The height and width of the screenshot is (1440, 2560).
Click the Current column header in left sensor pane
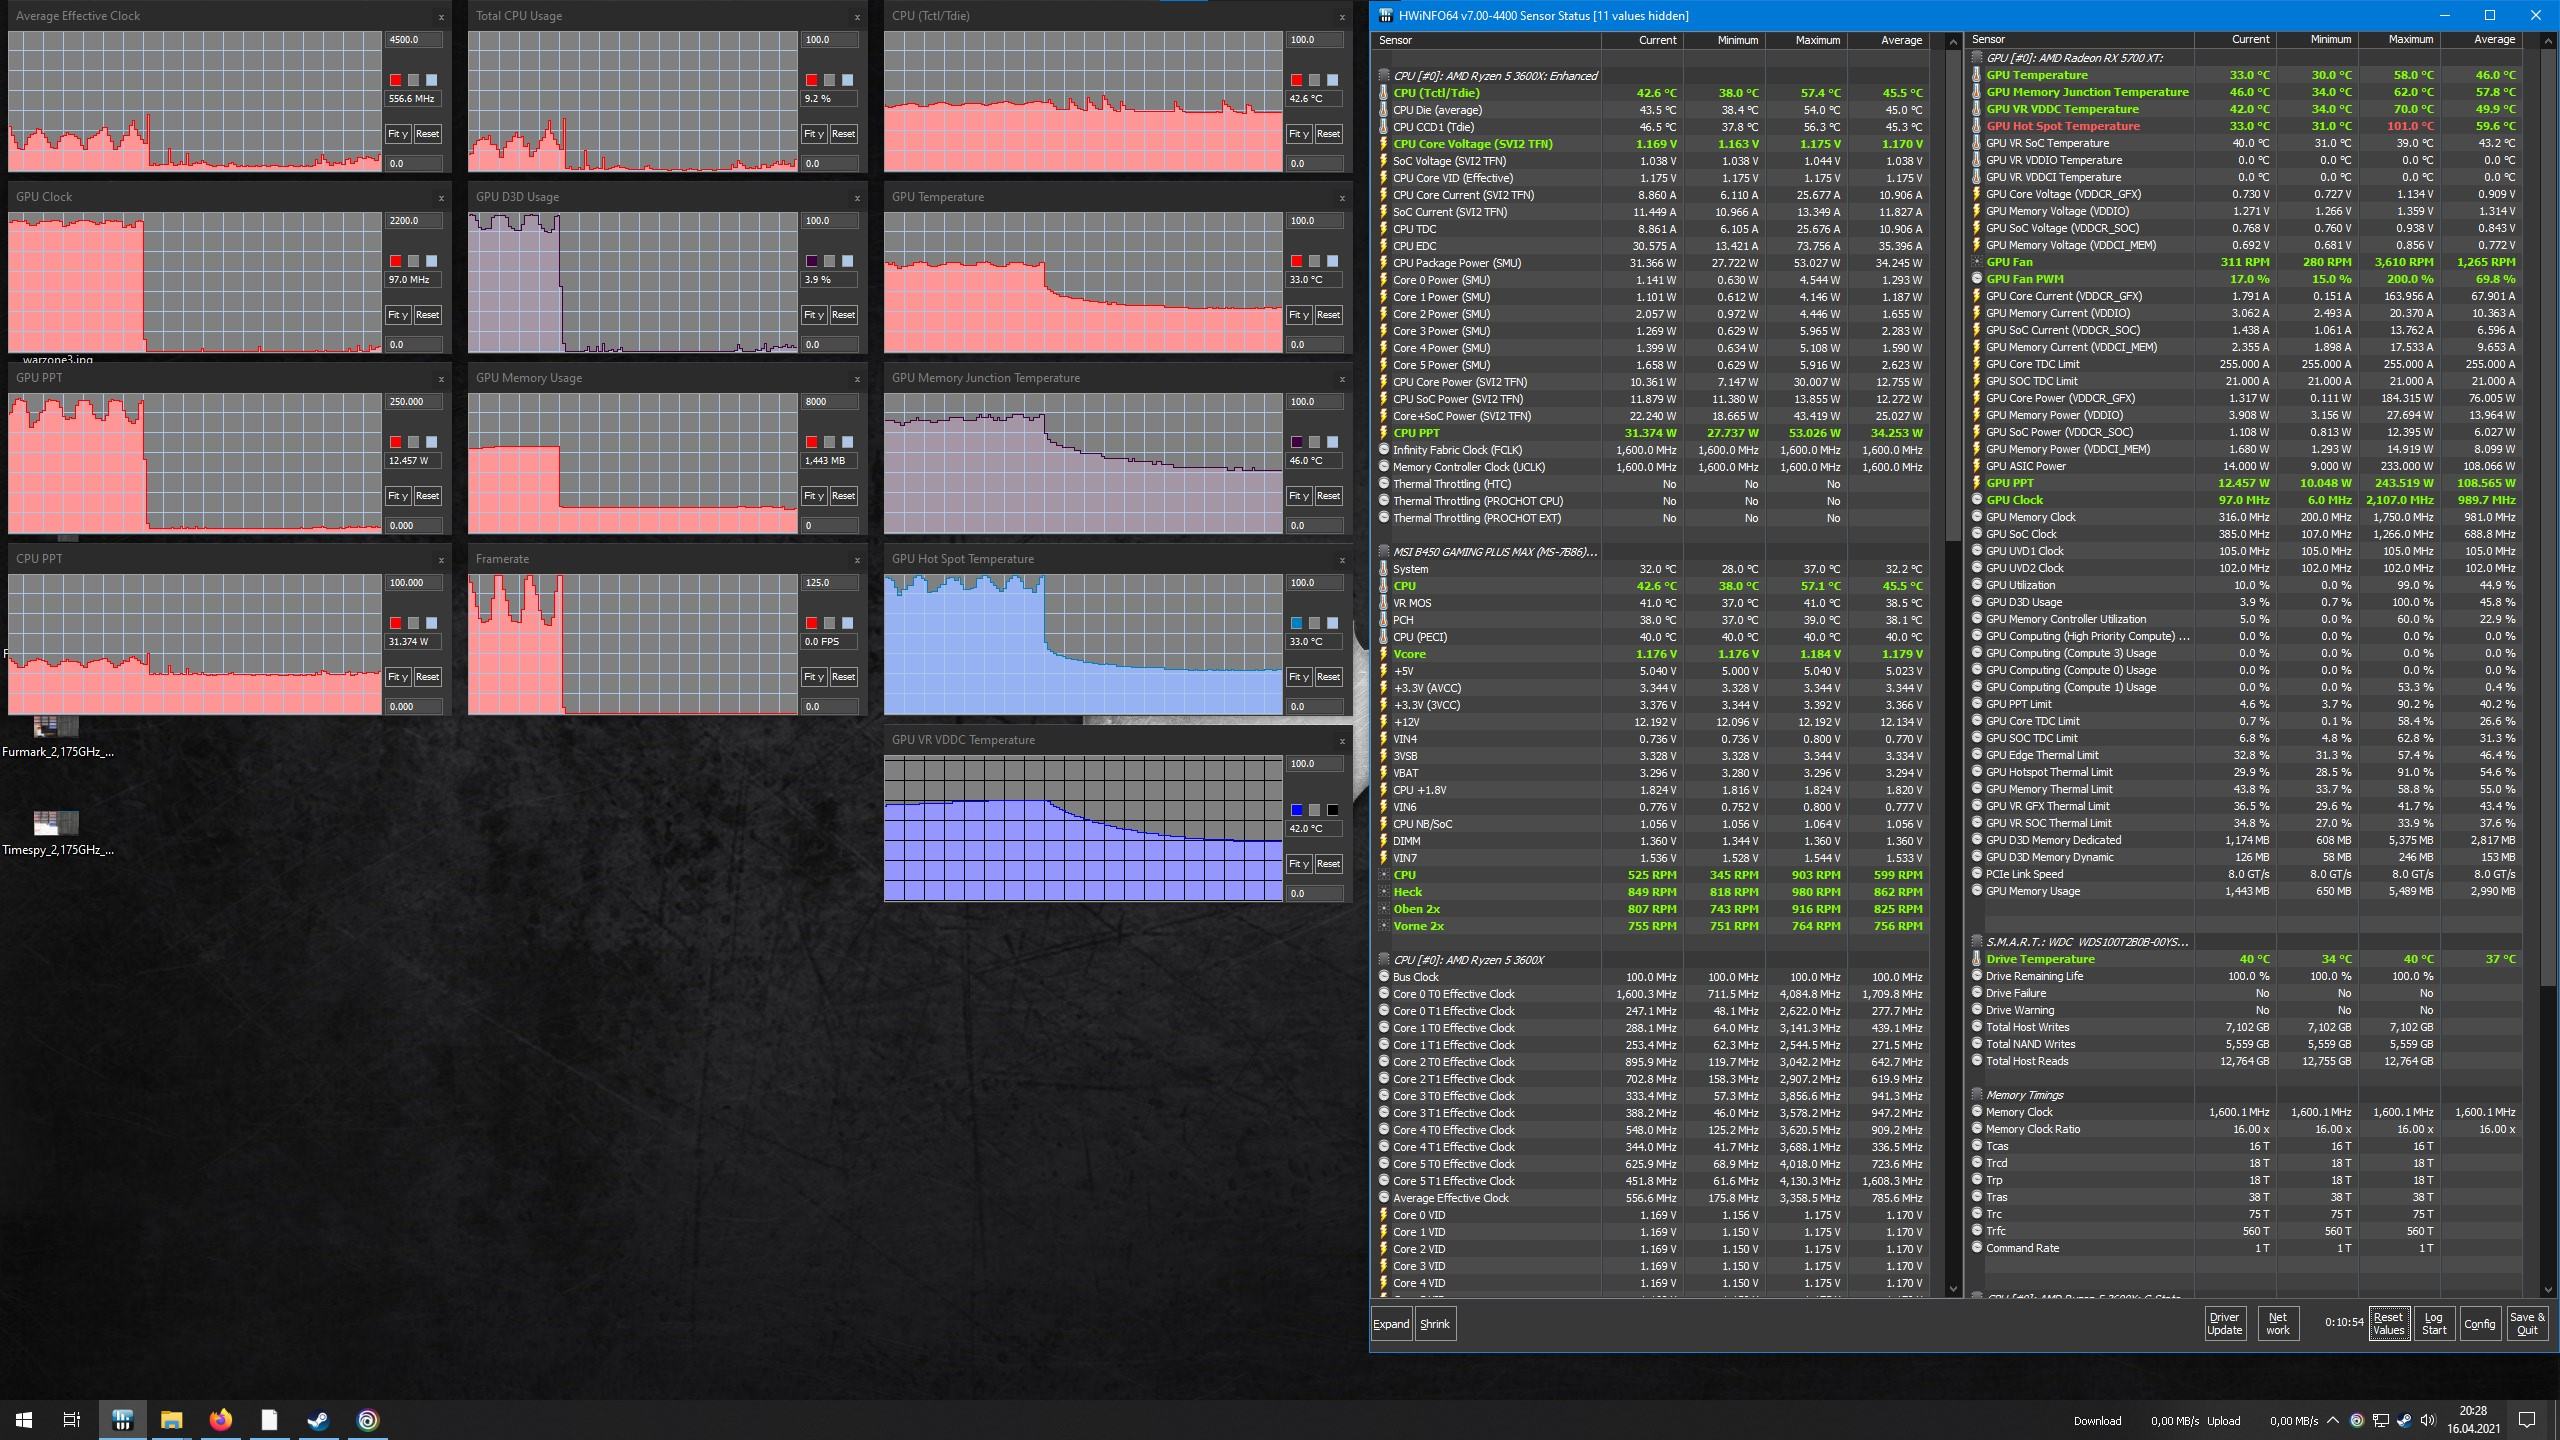pyautogui.click(x=1643, y=40)
